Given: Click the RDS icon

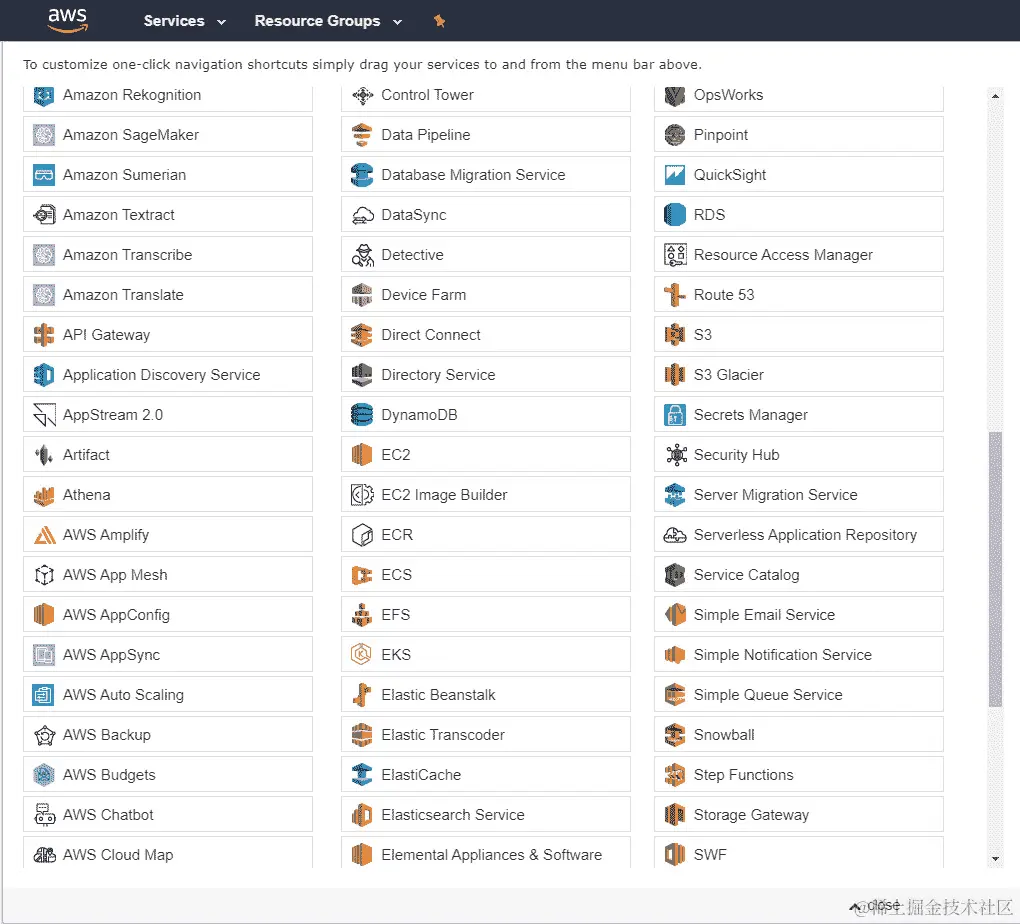Looking at the screenshot, I should 675,215.
